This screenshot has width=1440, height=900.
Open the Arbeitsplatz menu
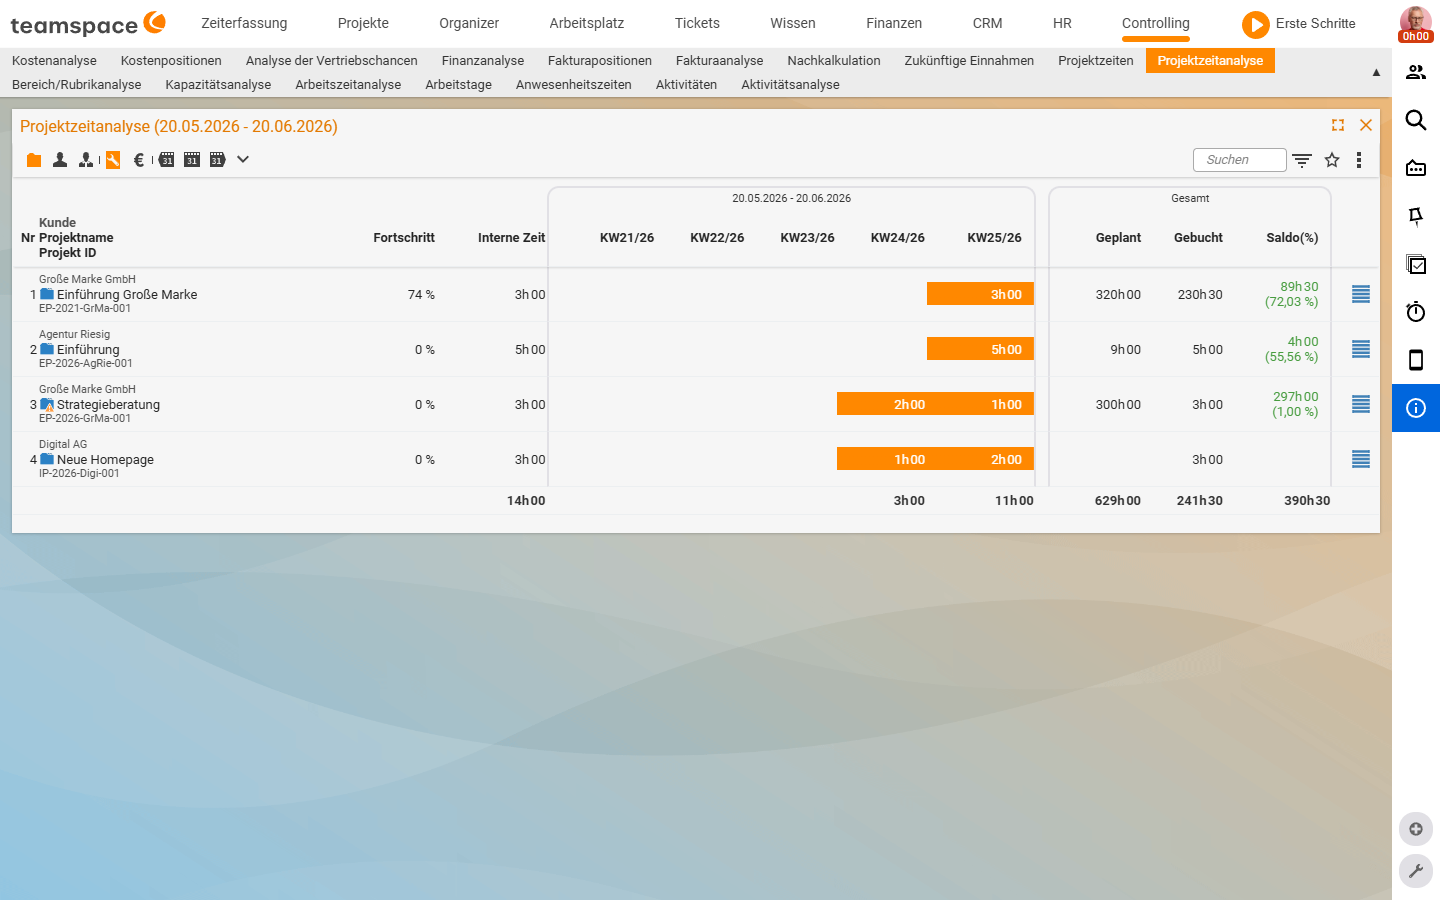pyautogui.click(x=587, y=23)
